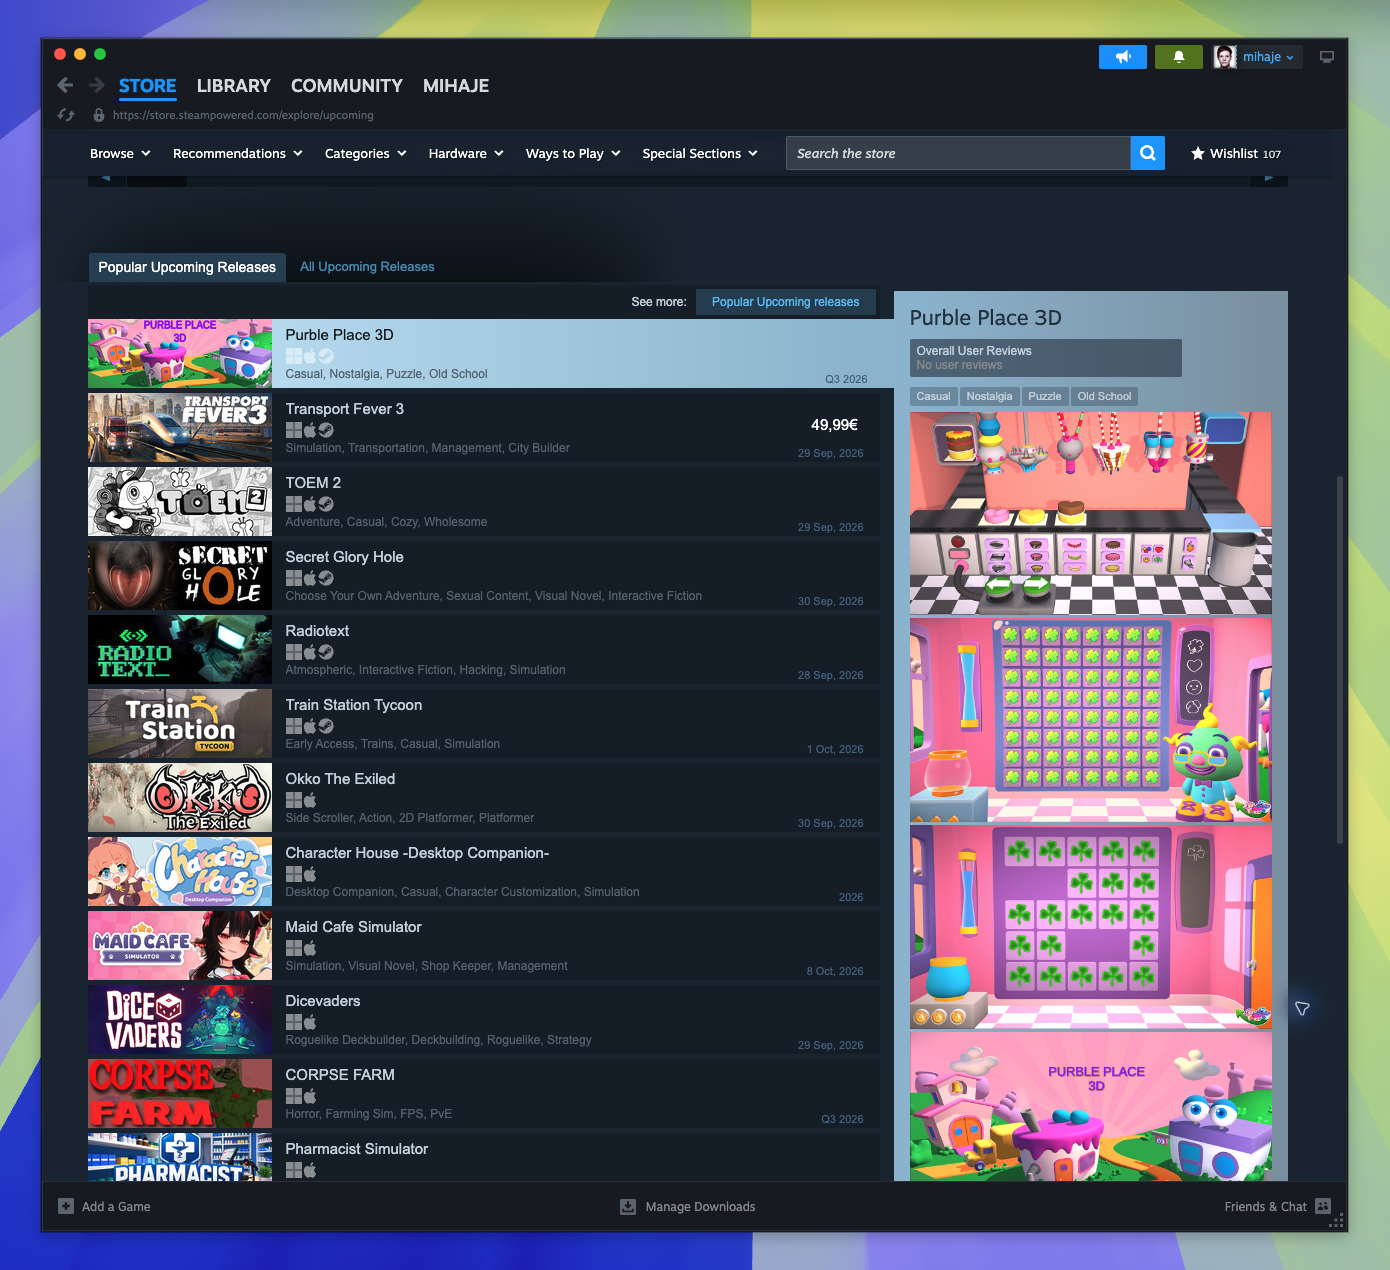Click Windows platform icon on Transport Fever 3
The image size is (1390, 1270).
point(293,430)
